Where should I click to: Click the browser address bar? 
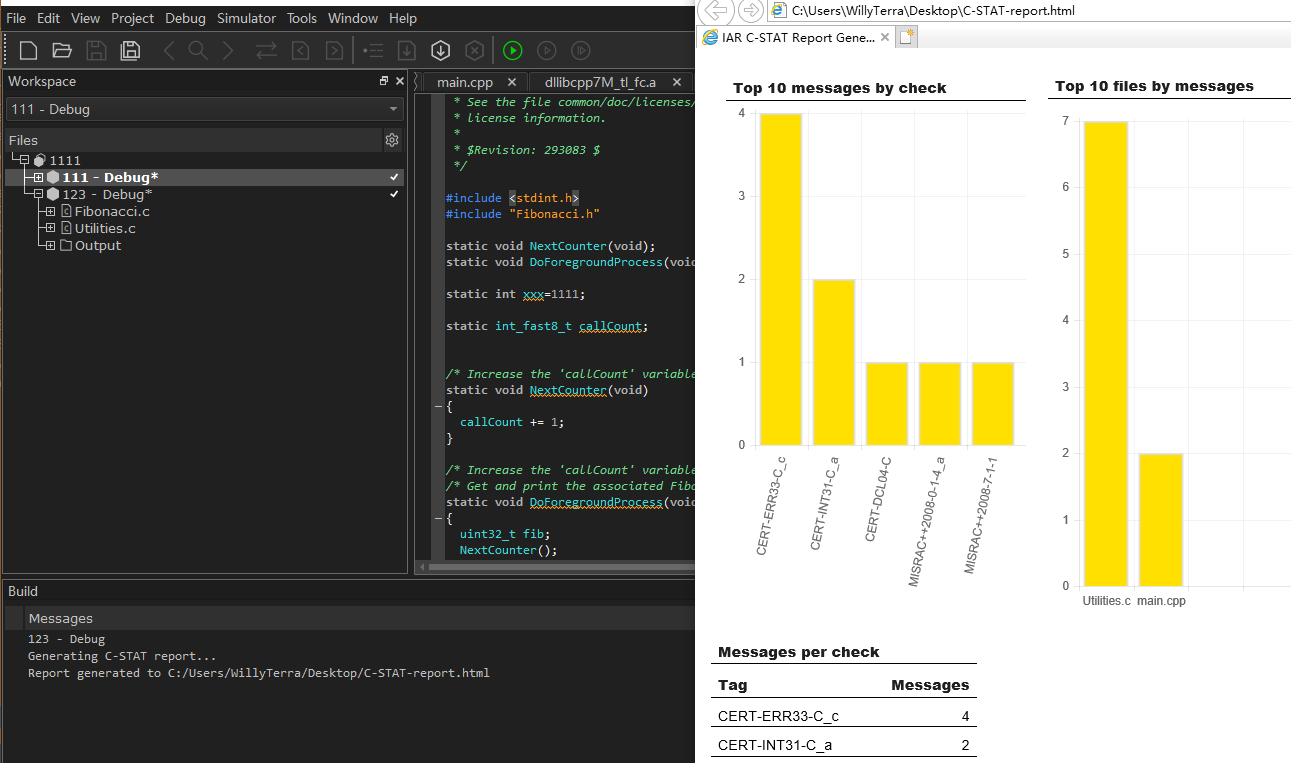(1030, 11)
